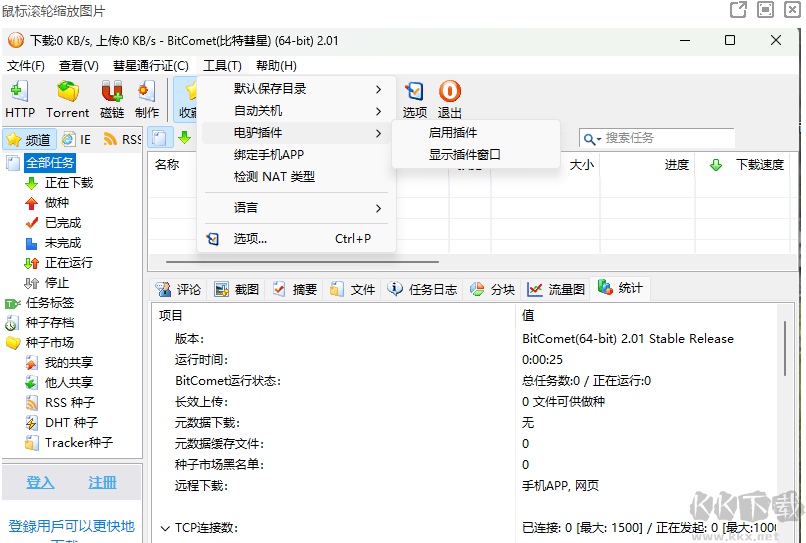
Task: Click the 制作 make-torrent icon
Action: (147, 99)
